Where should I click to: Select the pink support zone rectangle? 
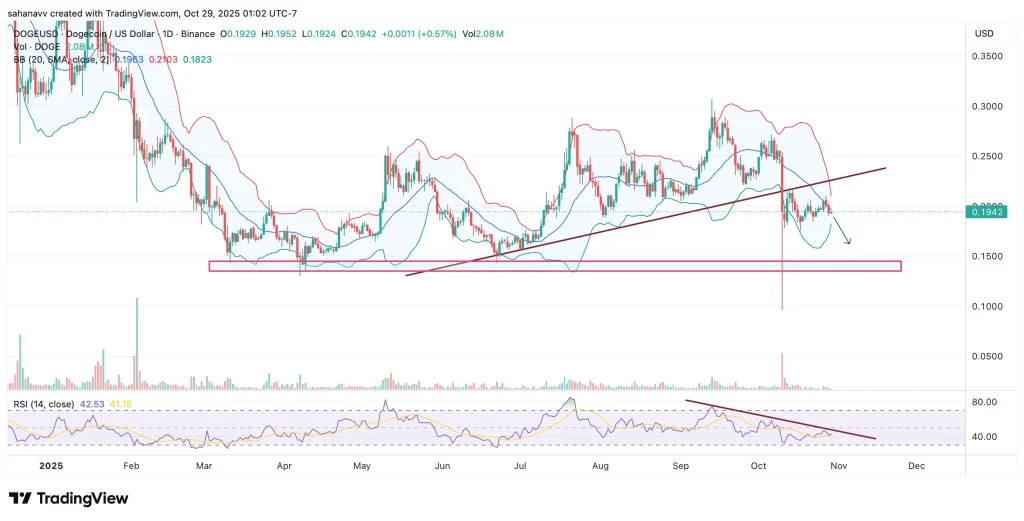coord(554,266)
